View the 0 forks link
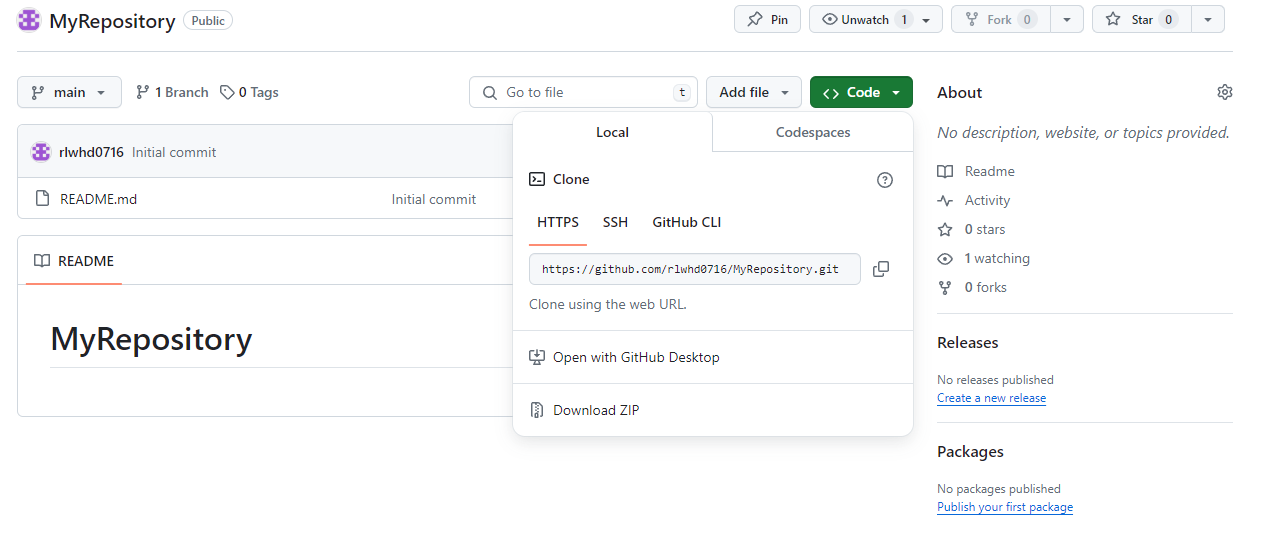1282x540 pixels. point(972,287)
